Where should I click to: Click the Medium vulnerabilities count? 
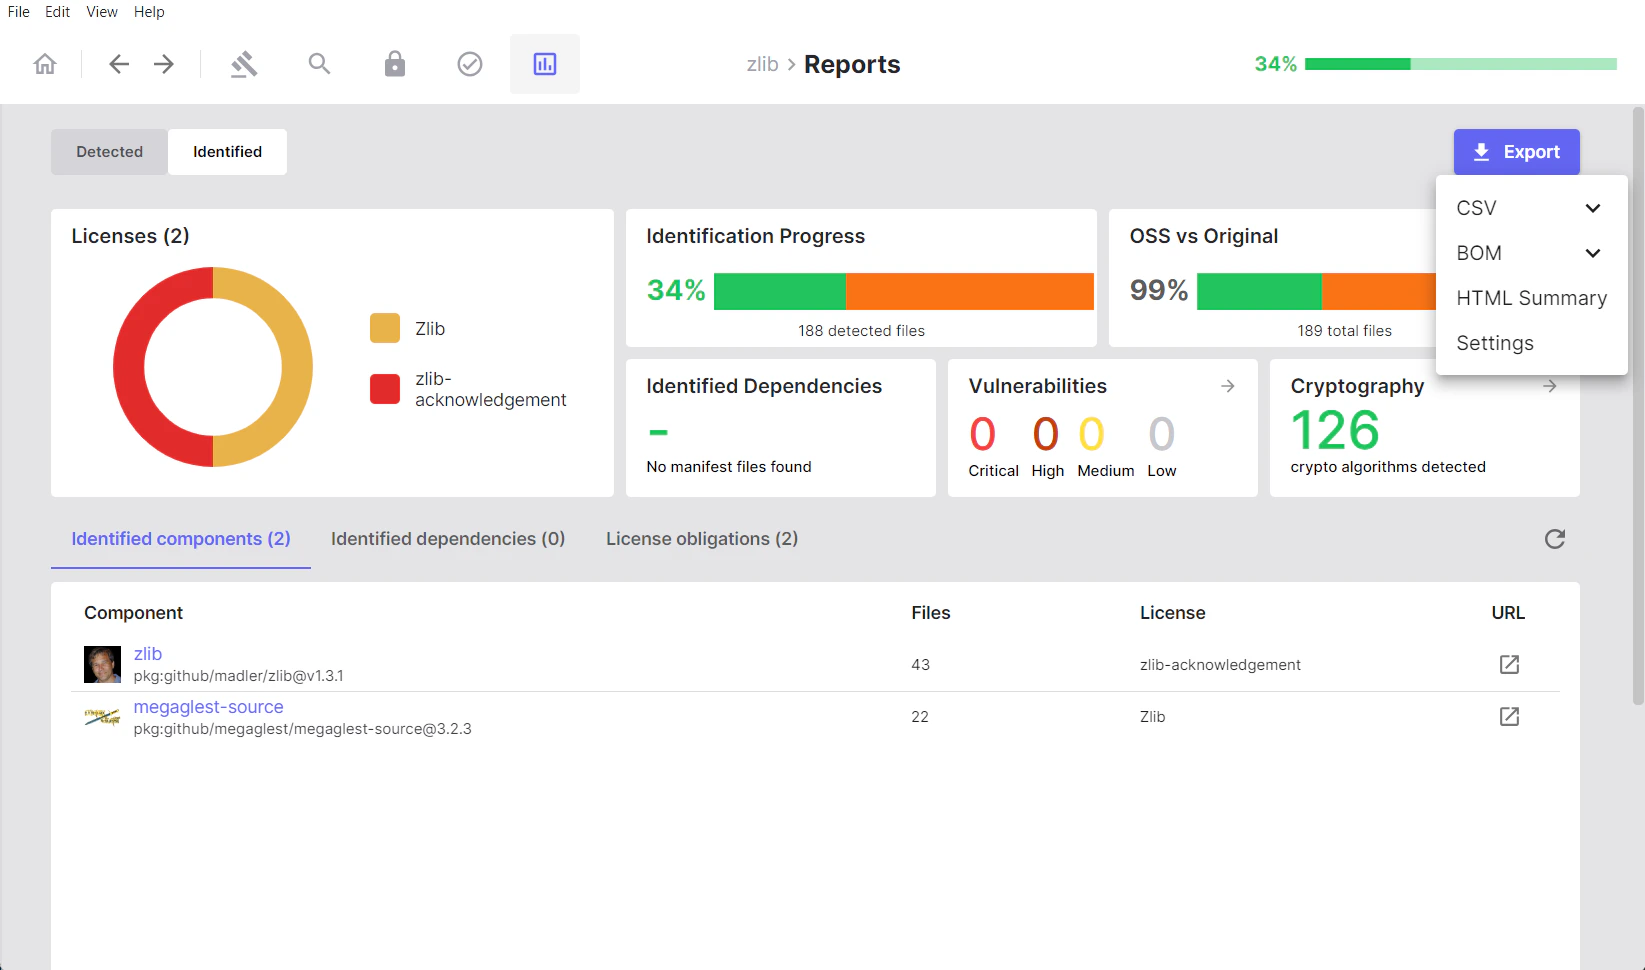[1091, 434]
